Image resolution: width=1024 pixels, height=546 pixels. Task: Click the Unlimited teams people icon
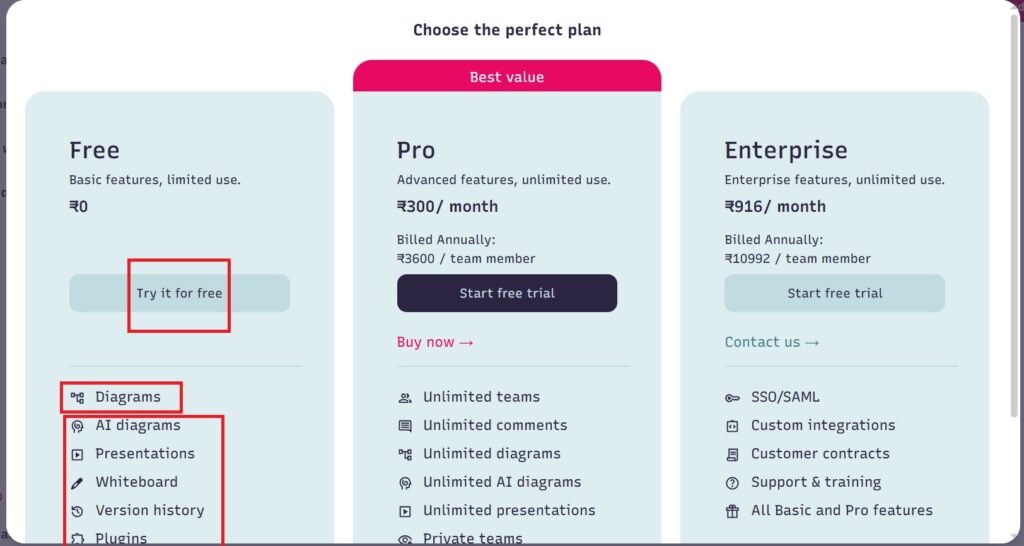tap(405, 397)
